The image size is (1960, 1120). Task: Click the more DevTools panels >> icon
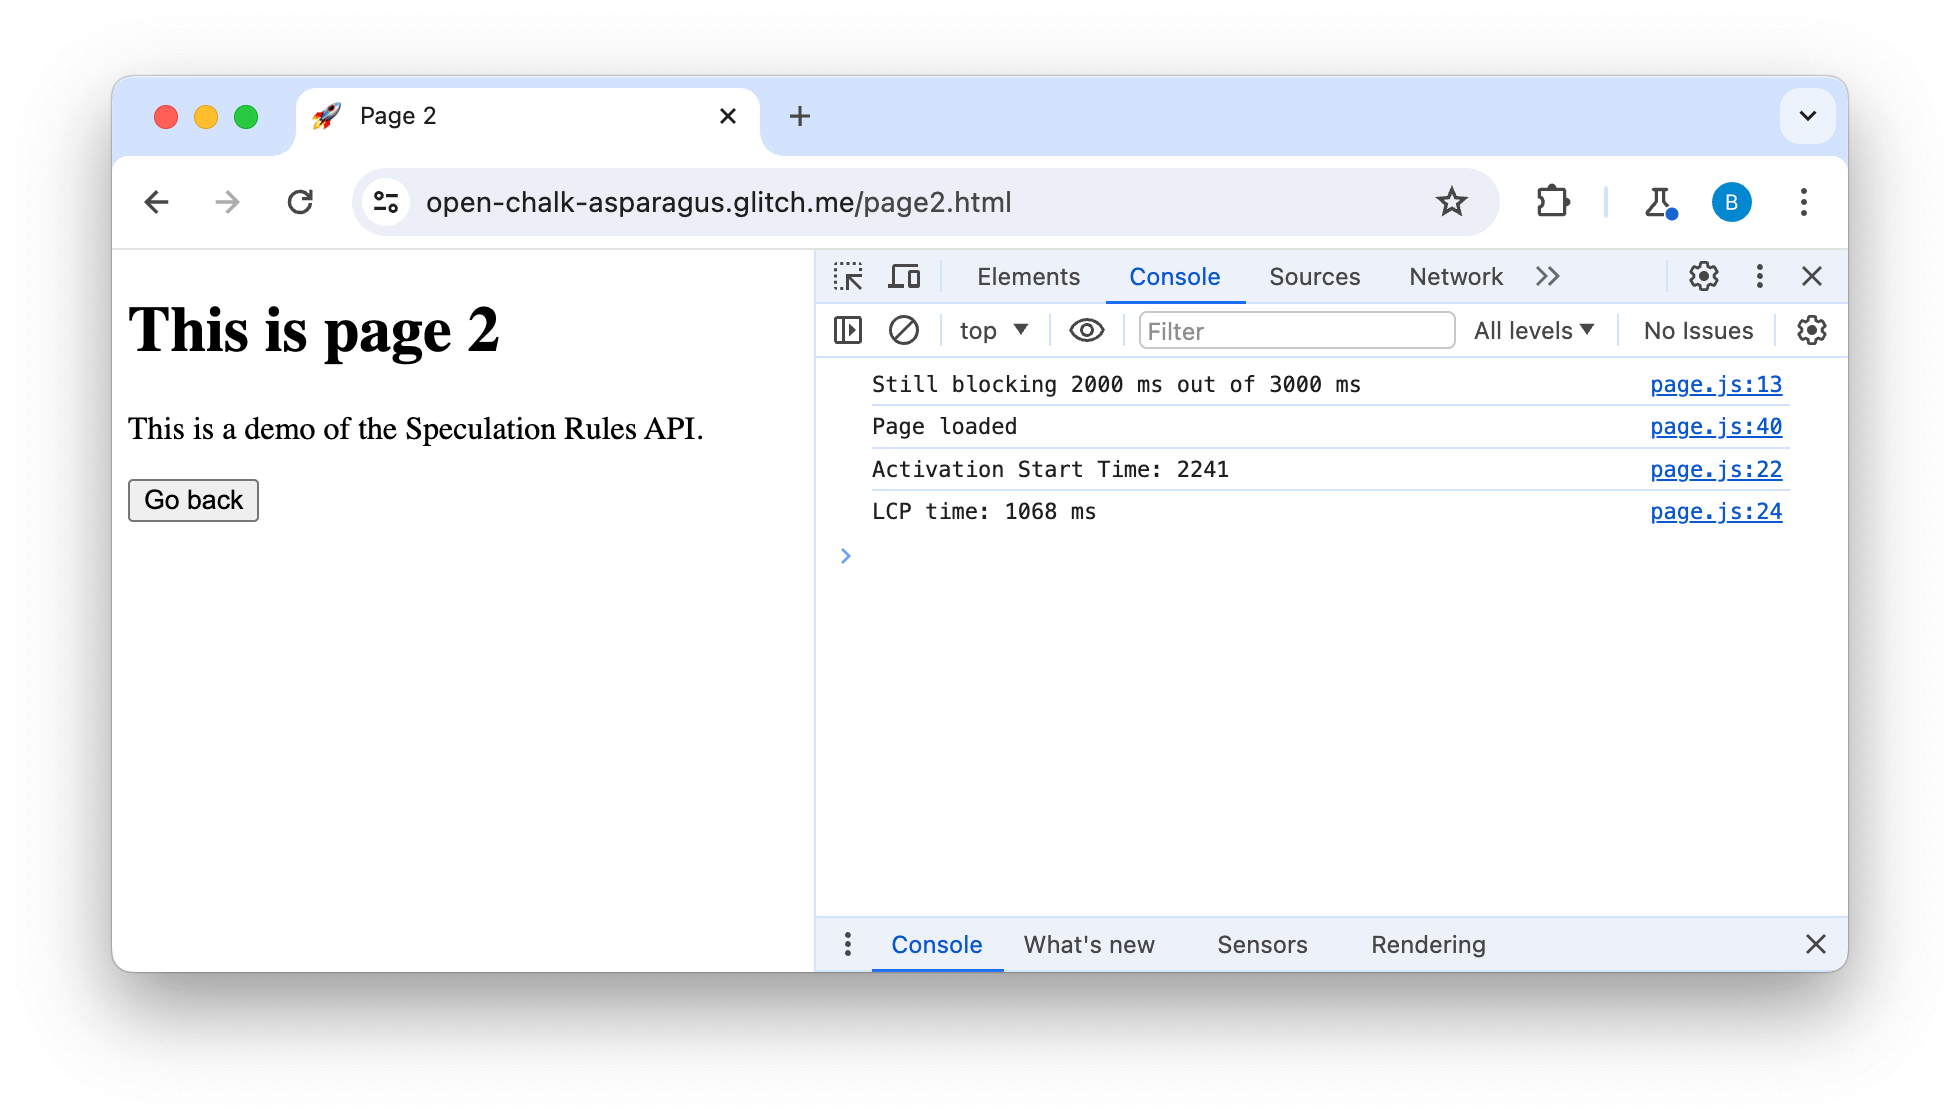coord(1548,276)
